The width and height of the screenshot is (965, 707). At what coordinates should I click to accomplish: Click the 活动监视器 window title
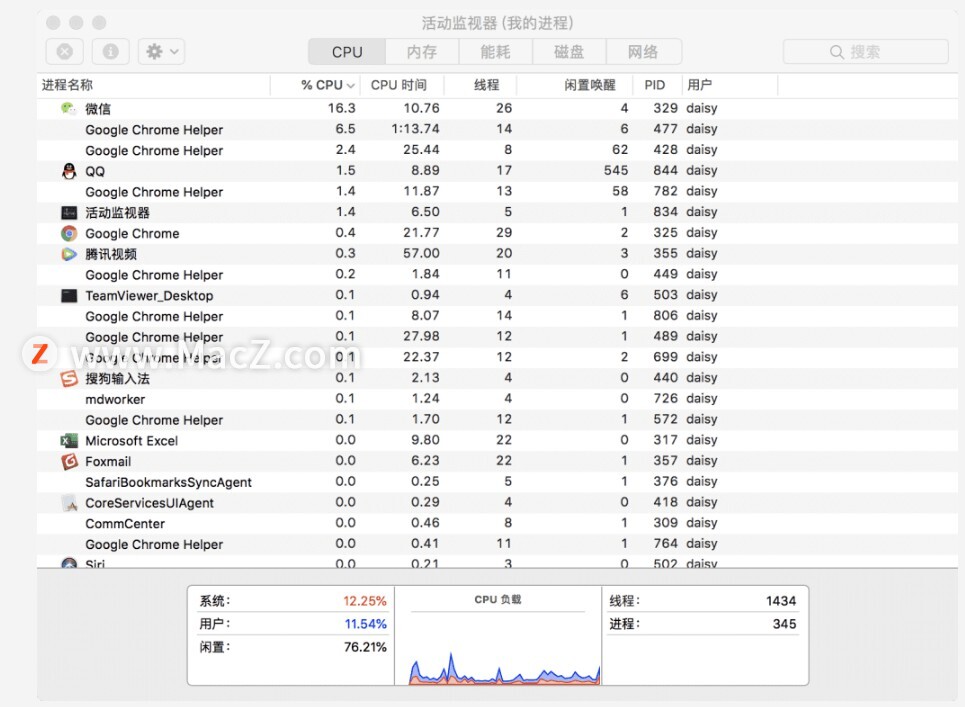(x=497, y=23)
